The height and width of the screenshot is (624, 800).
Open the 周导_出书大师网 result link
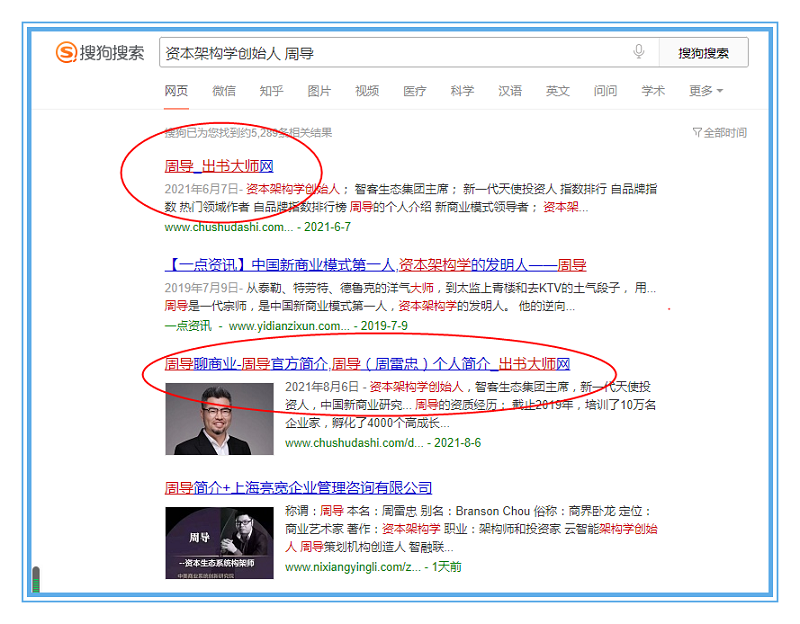point(219,166)
